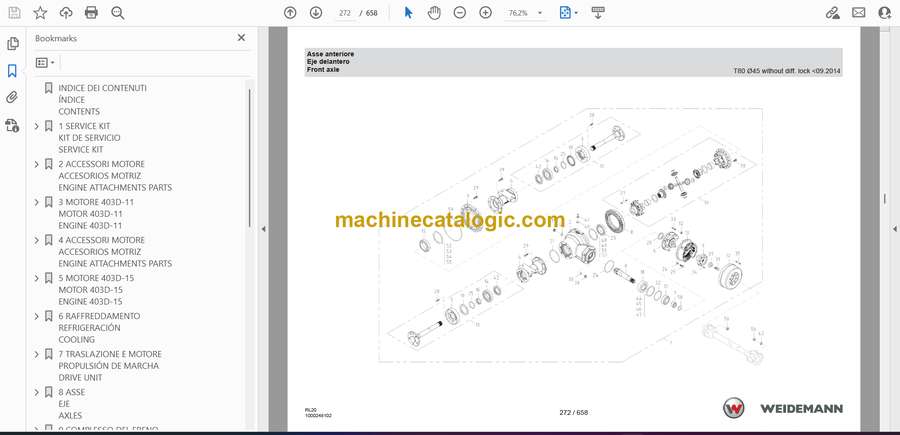Zoom out using the minus icon
Viewport: 900px width, 435px height.
point(460,13)
